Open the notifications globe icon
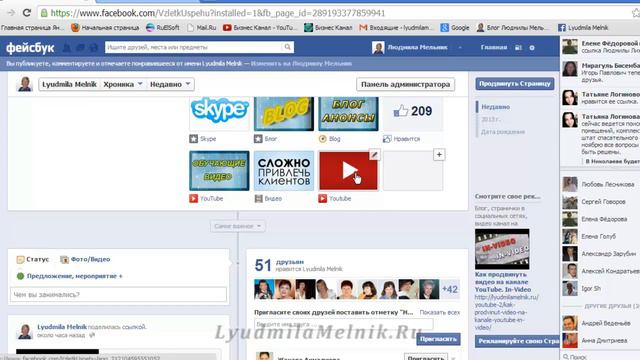The height and width of the screenshot is (360, 640). [x=94, y=48]
